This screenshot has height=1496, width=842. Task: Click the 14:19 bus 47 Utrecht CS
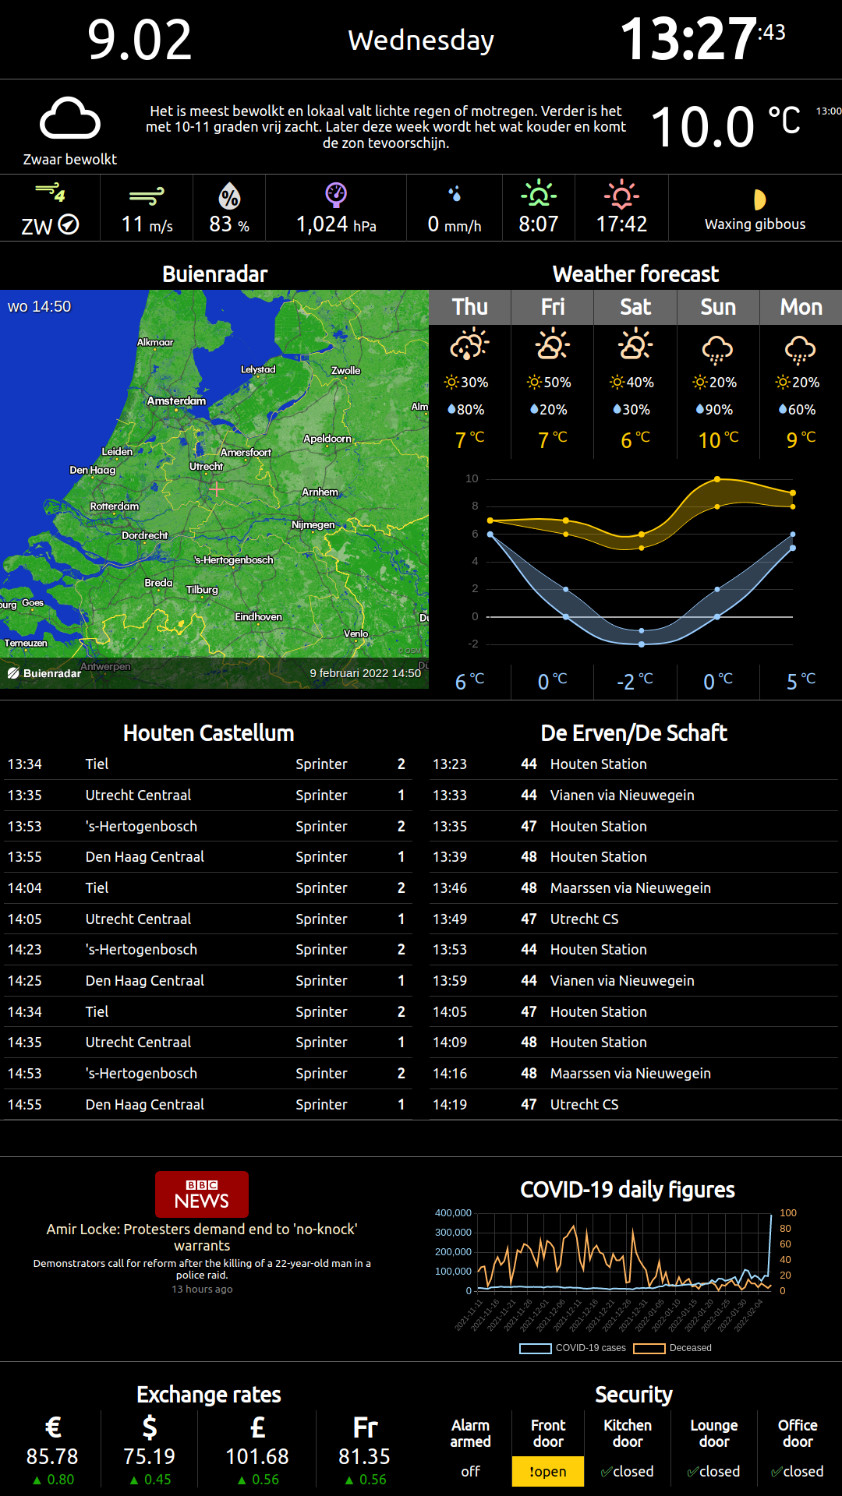(633, 1104)
